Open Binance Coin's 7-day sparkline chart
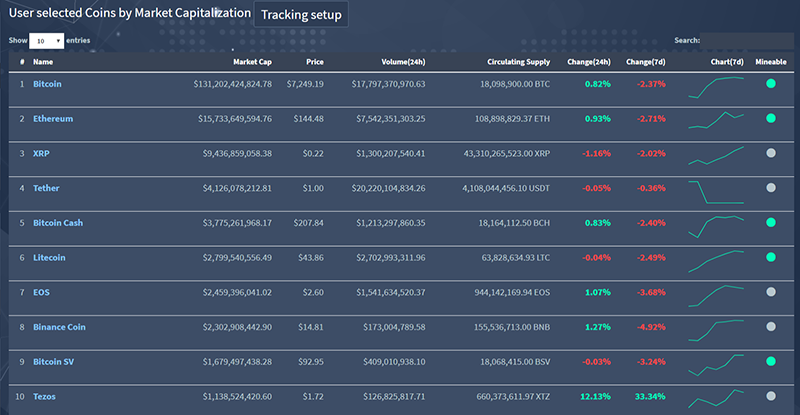Screen dimensions: 800x415 click(716, 330)
